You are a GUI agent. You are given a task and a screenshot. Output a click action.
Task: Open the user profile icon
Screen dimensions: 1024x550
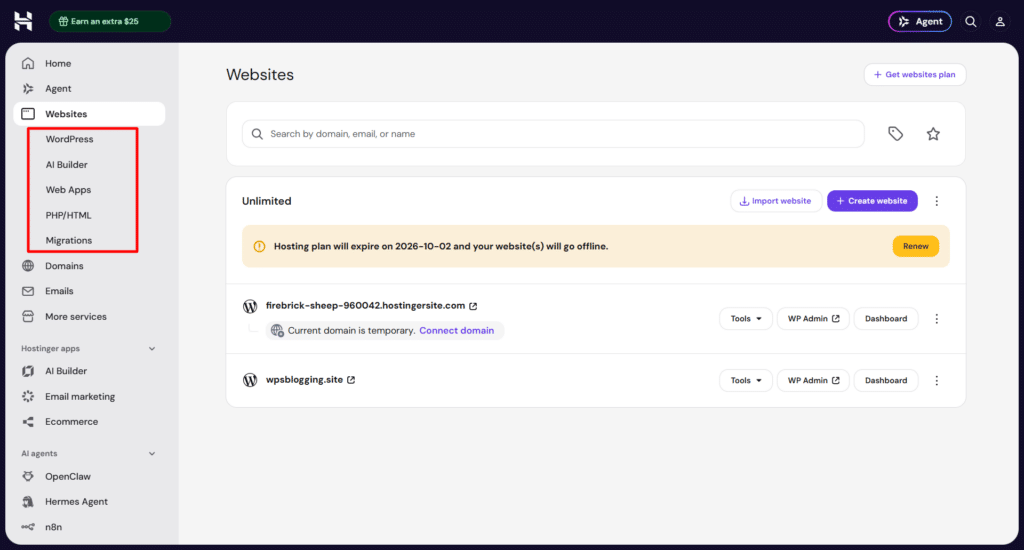(1000, 22)
